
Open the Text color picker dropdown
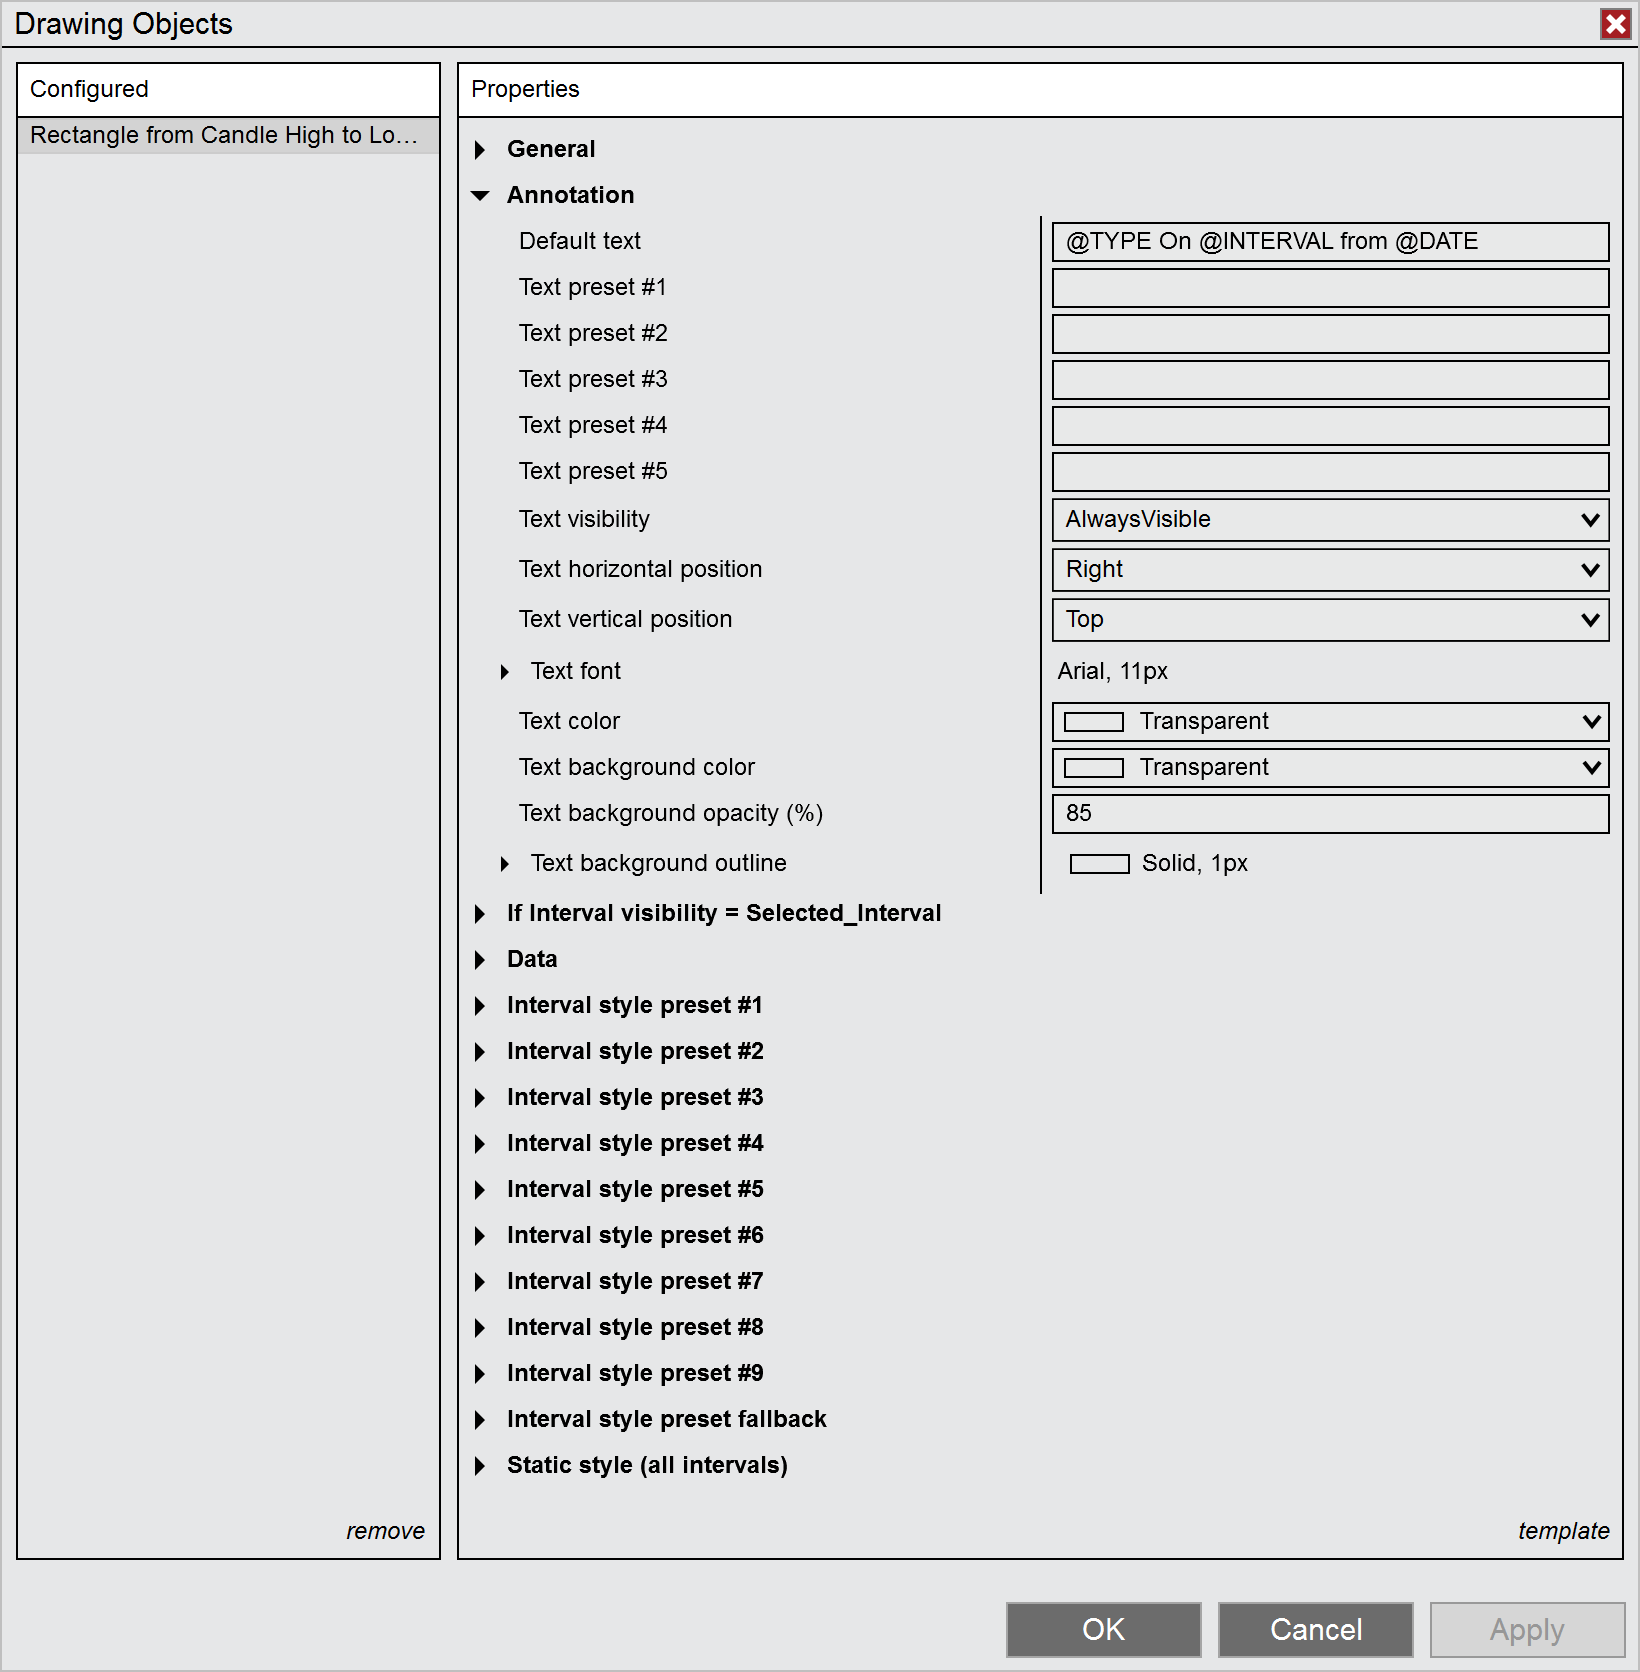click(1330, 722)
